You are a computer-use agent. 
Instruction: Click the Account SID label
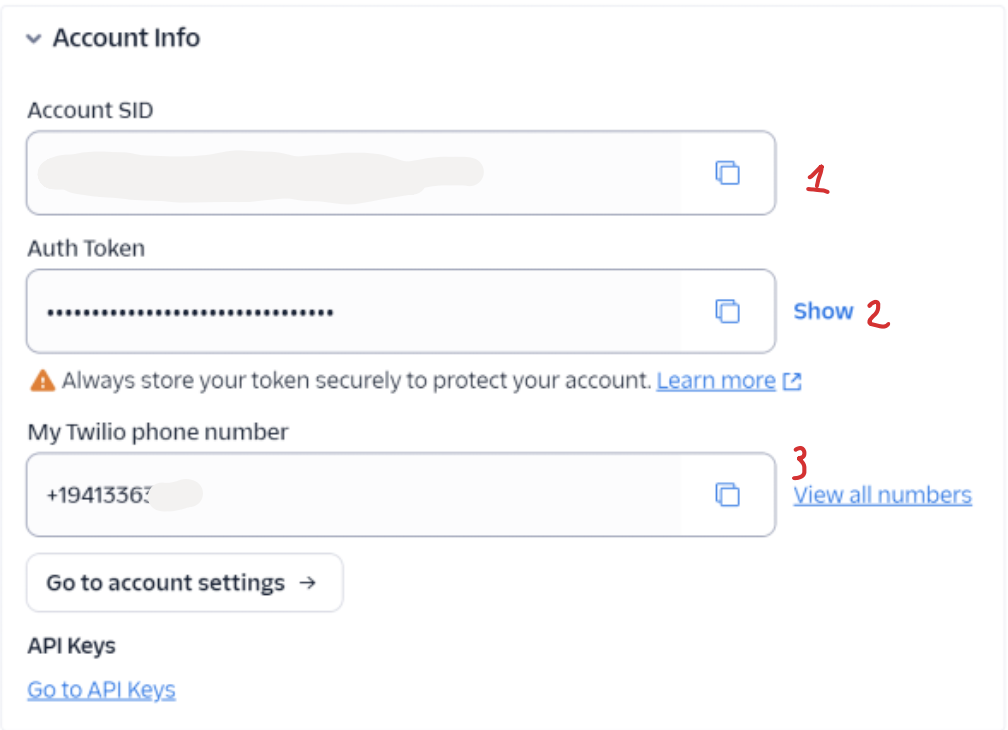(x=90, y=110)
